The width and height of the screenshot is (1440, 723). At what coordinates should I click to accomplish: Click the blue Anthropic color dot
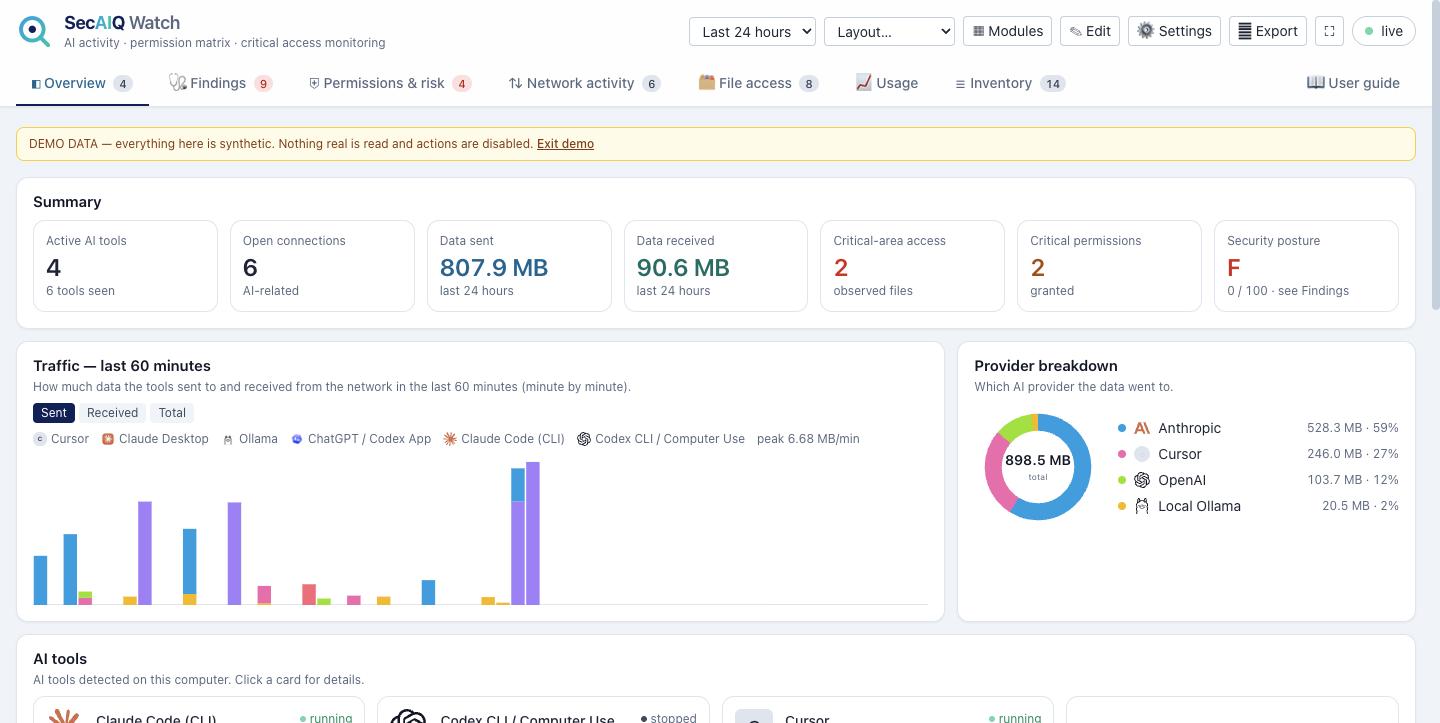[x=1122, y=428]
